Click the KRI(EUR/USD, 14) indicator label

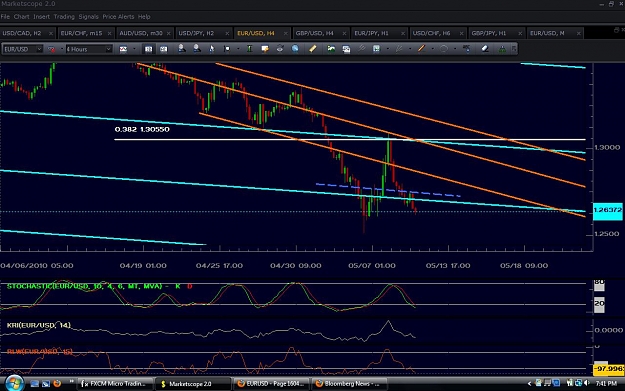coord(39,325)
